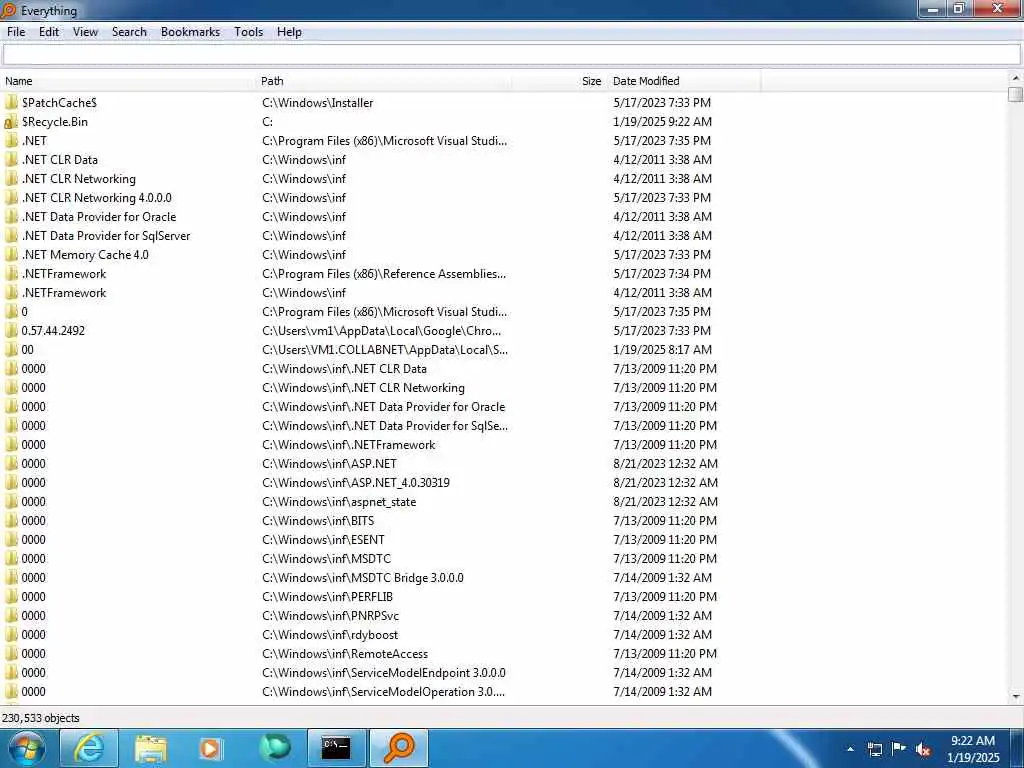
Task: Click path C:\Windows\inf\.NET CLR Data
Action: 344,368
